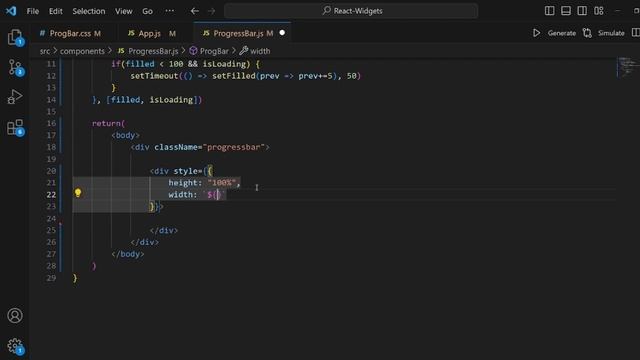Expand the overflow menu ellipsis
Screen dimensions: 640x360
tap(170, 11)
